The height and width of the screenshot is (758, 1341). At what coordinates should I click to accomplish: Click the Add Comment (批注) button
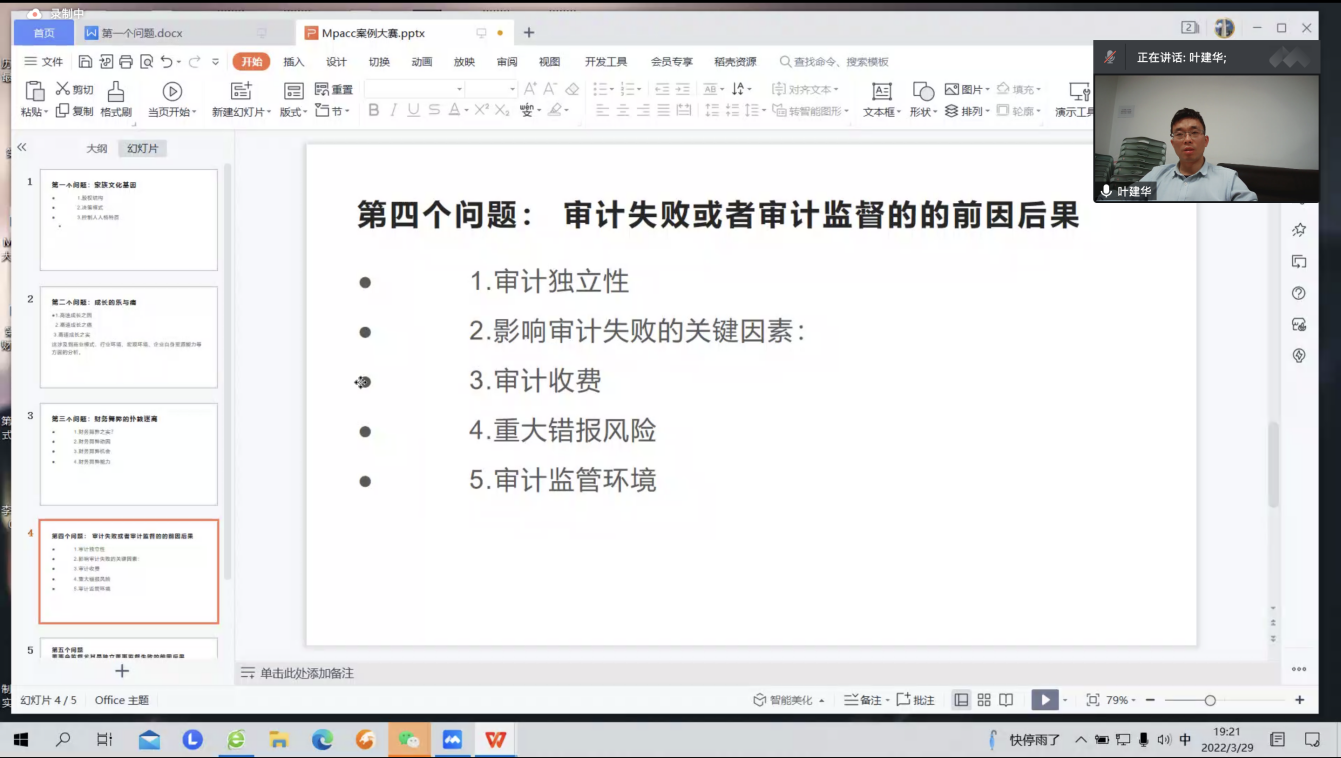coord(915,700)
